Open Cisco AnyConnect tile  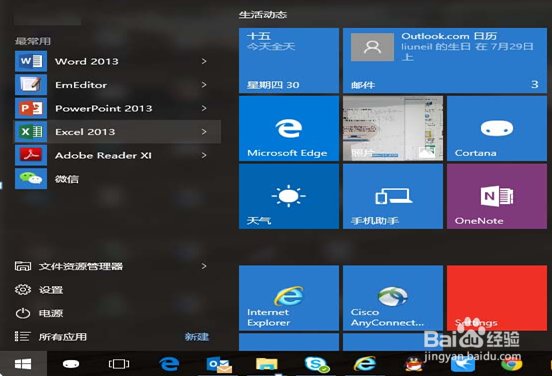[393, 298]
